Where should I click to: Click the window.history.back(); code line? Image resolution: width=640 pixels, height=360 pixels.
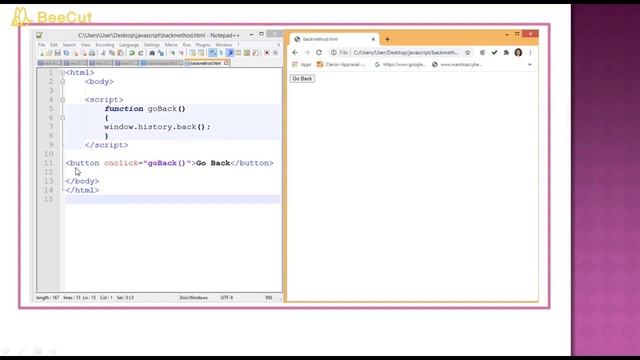coord(158,127)
